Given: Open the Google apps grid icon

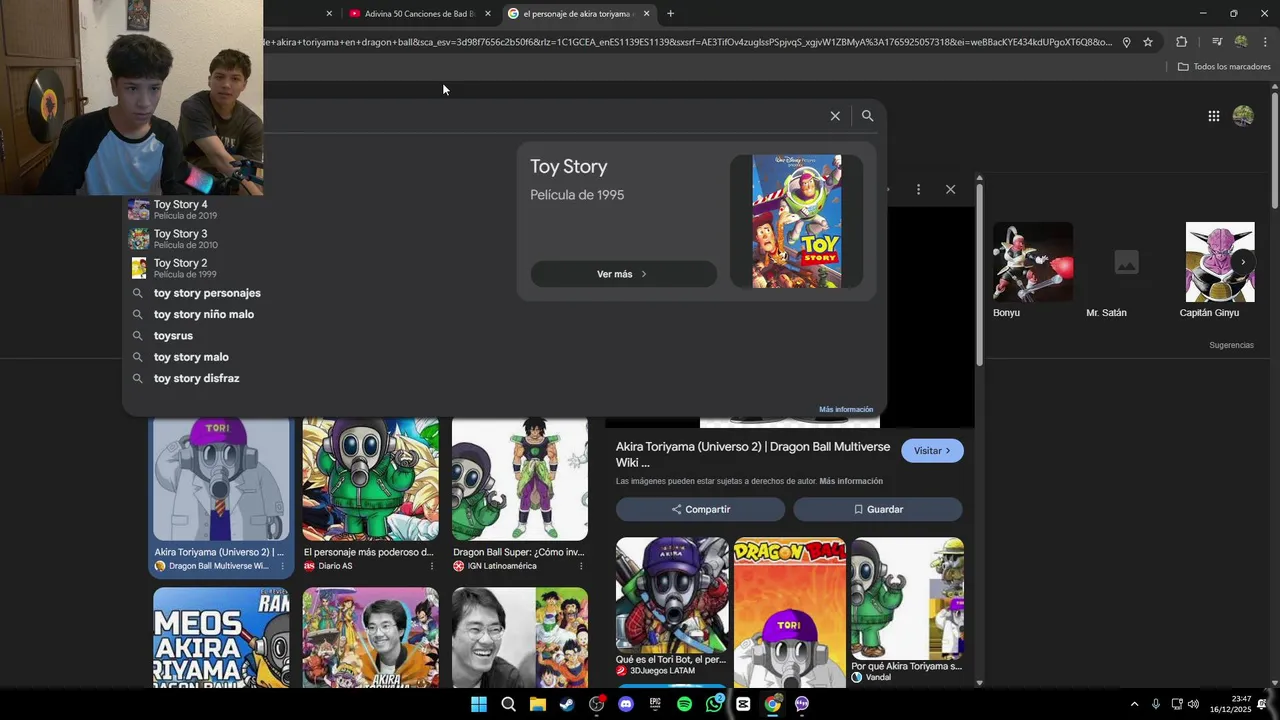Looking at the screenshot, I should 1213,116.
